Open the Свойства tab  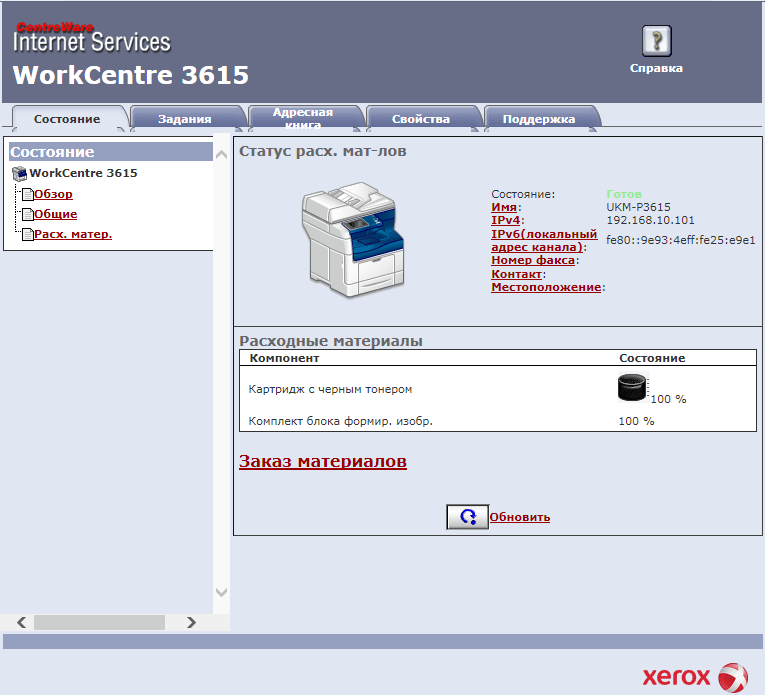(421, 119)
